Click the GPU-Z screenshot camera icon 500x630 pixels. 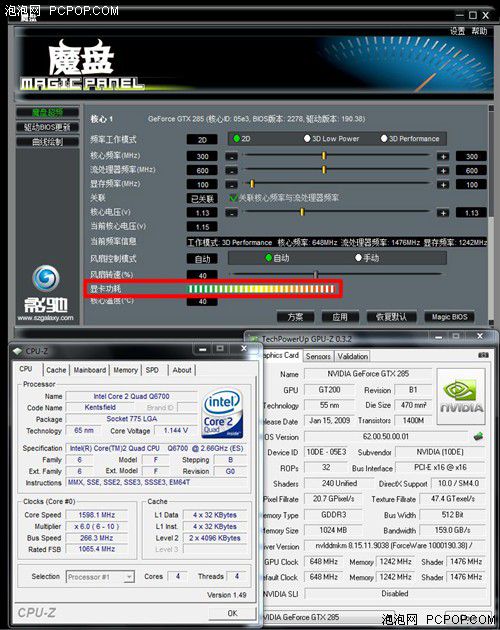pyautogui.click(x=484, y=355)
